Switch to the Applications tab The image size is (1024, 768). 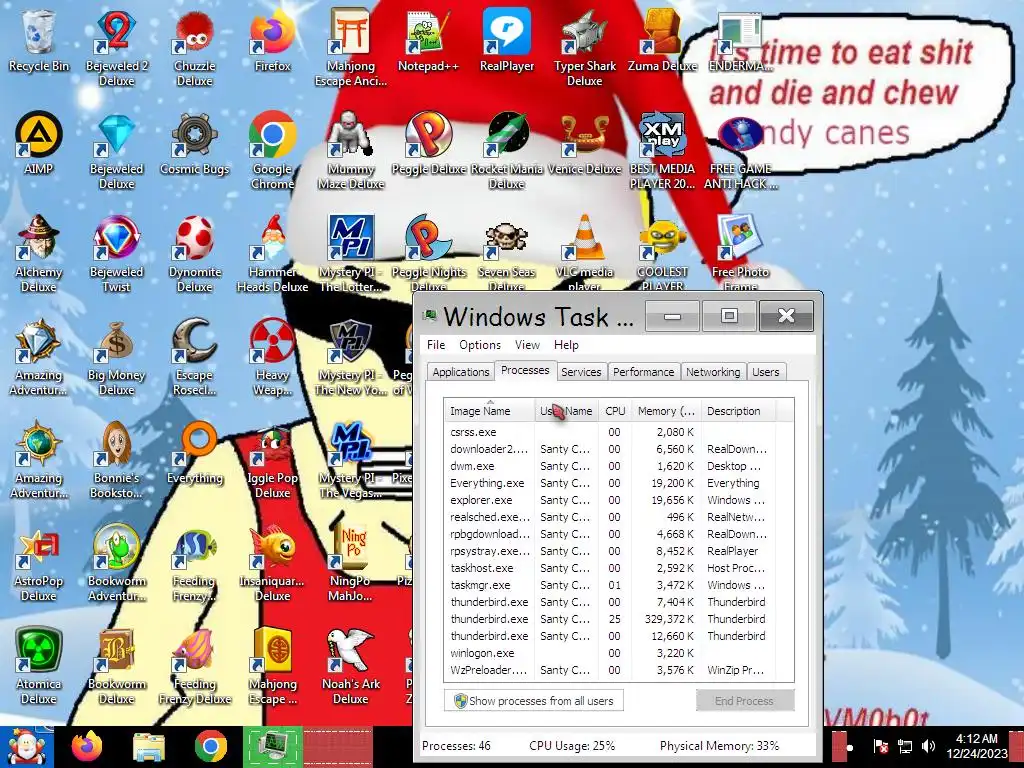pyautogui.click(x=460, y=372)
